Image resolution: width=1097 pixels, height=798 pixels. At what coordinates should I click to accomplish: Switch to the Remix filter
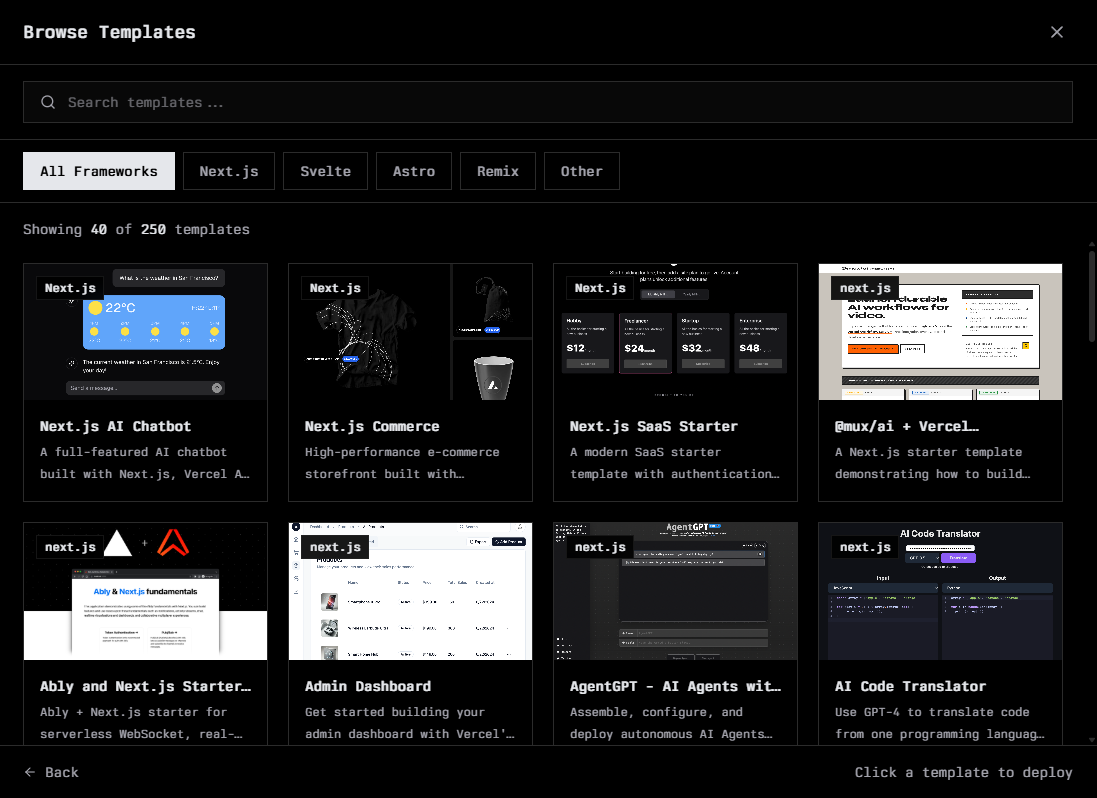(x=498, y=171)
